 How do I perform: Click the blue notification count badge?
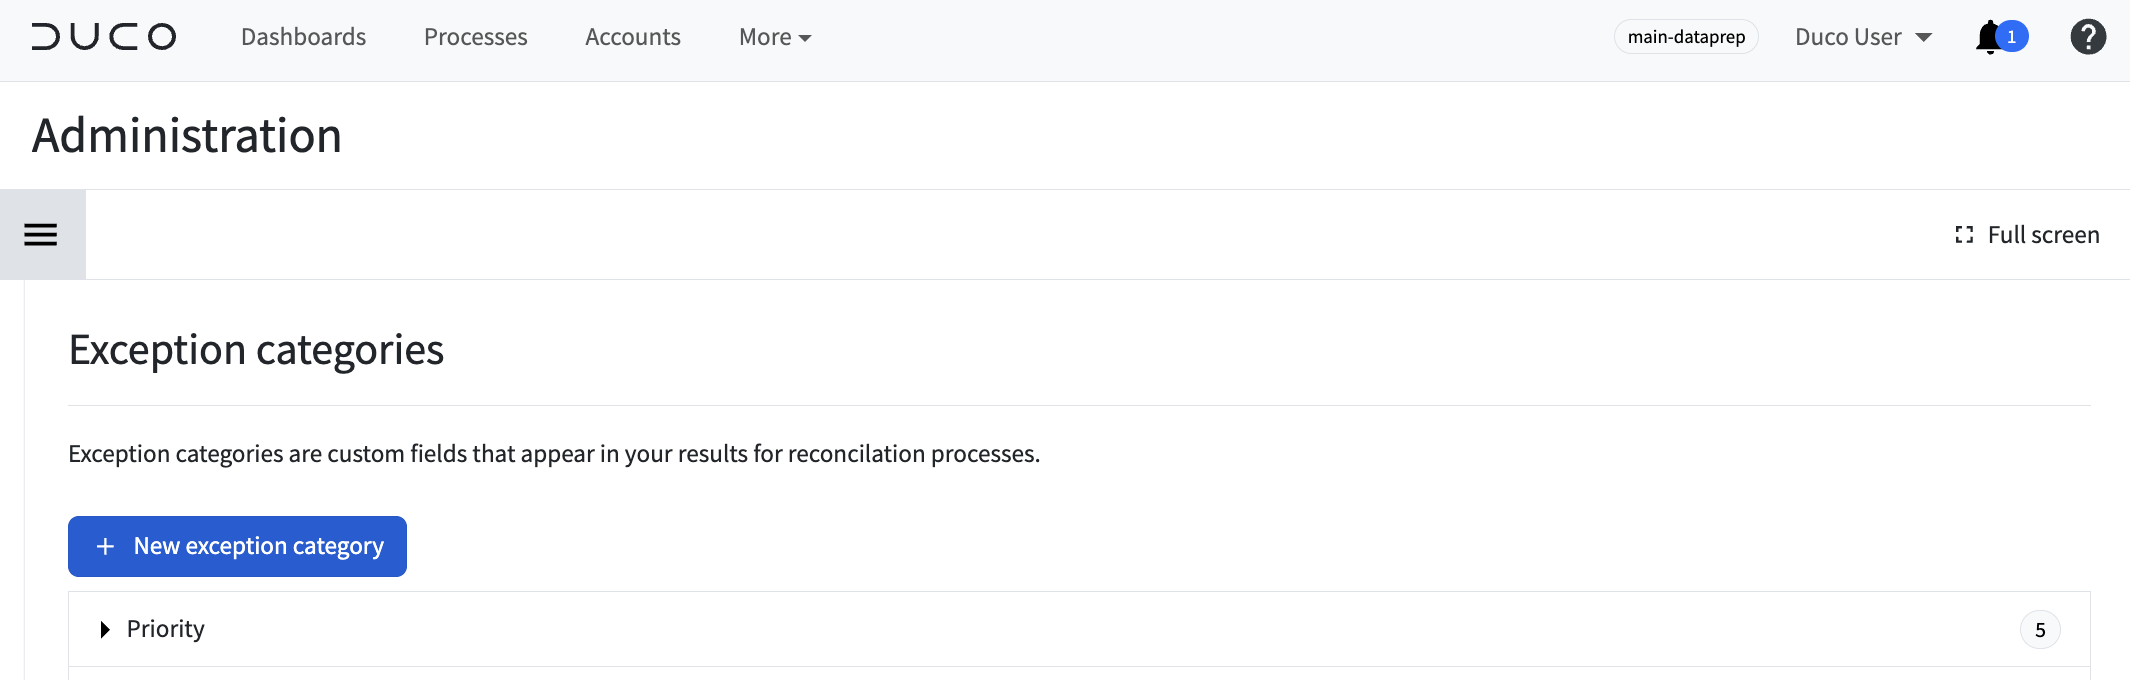point(2012,37)
